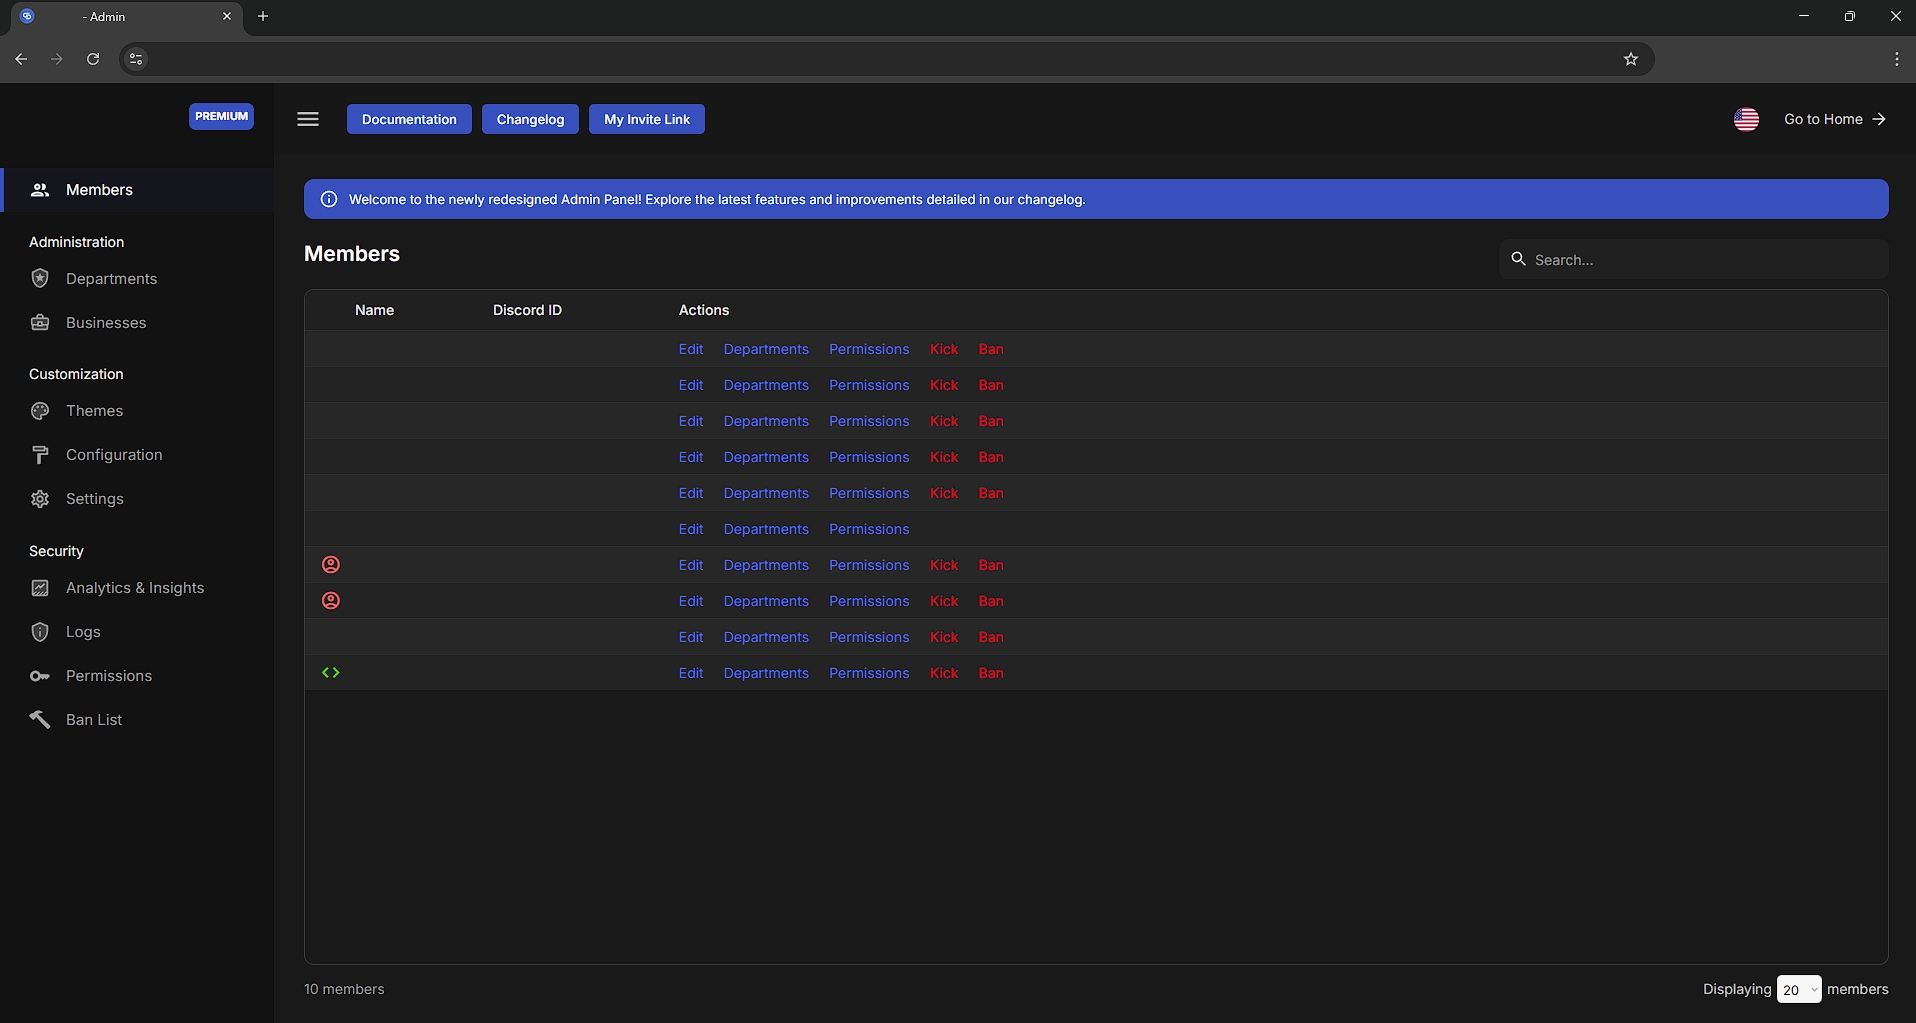Image resolution: width=1916 pixels, height=1023 pixels.
Task: Click the Businesses briefcase icon in sidebar
Action: [x=40, y=323]
